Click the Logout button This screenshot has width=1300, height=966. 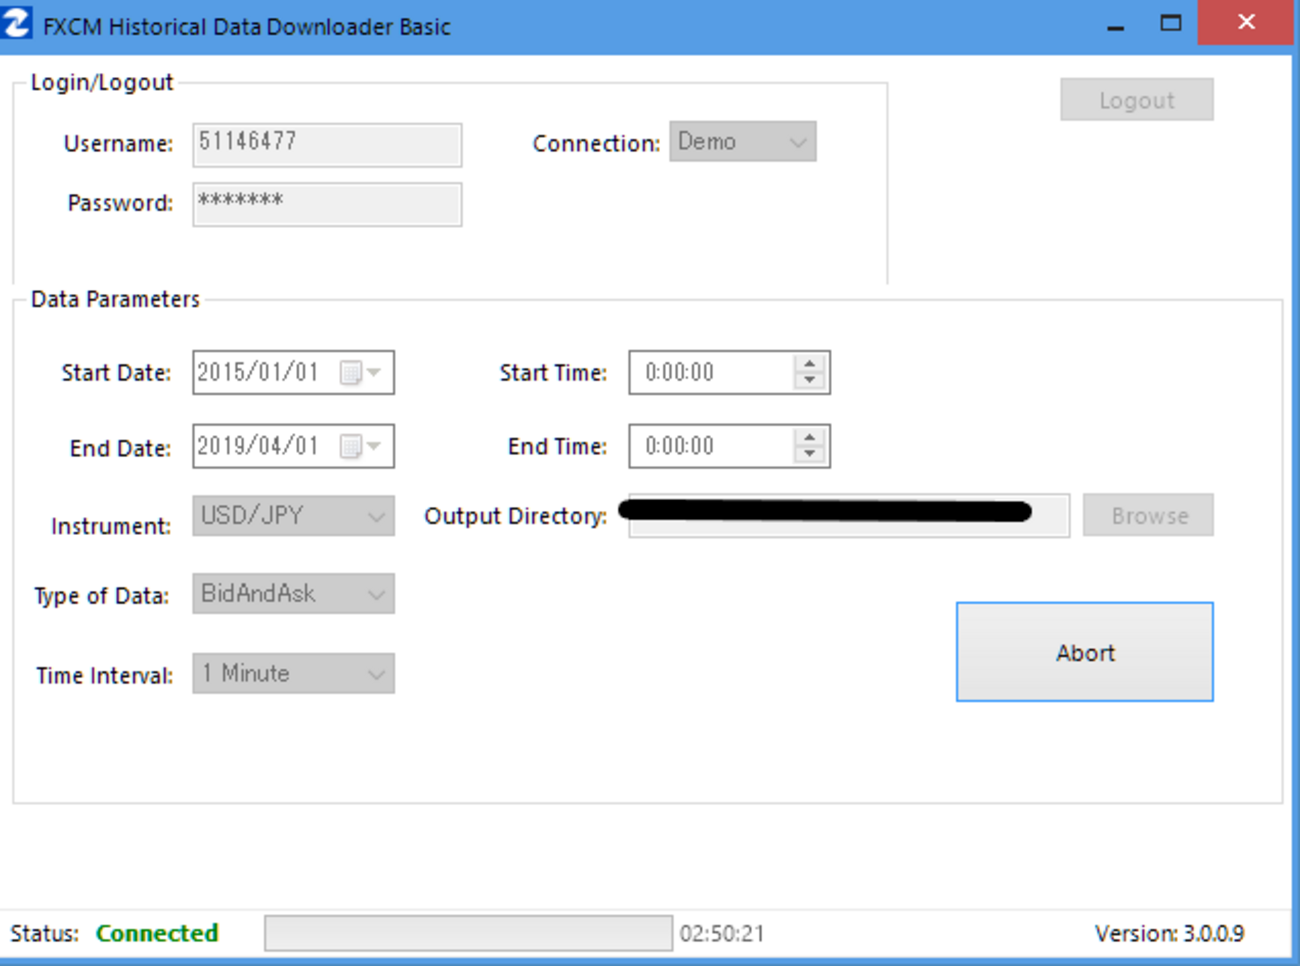[1137, 100]
